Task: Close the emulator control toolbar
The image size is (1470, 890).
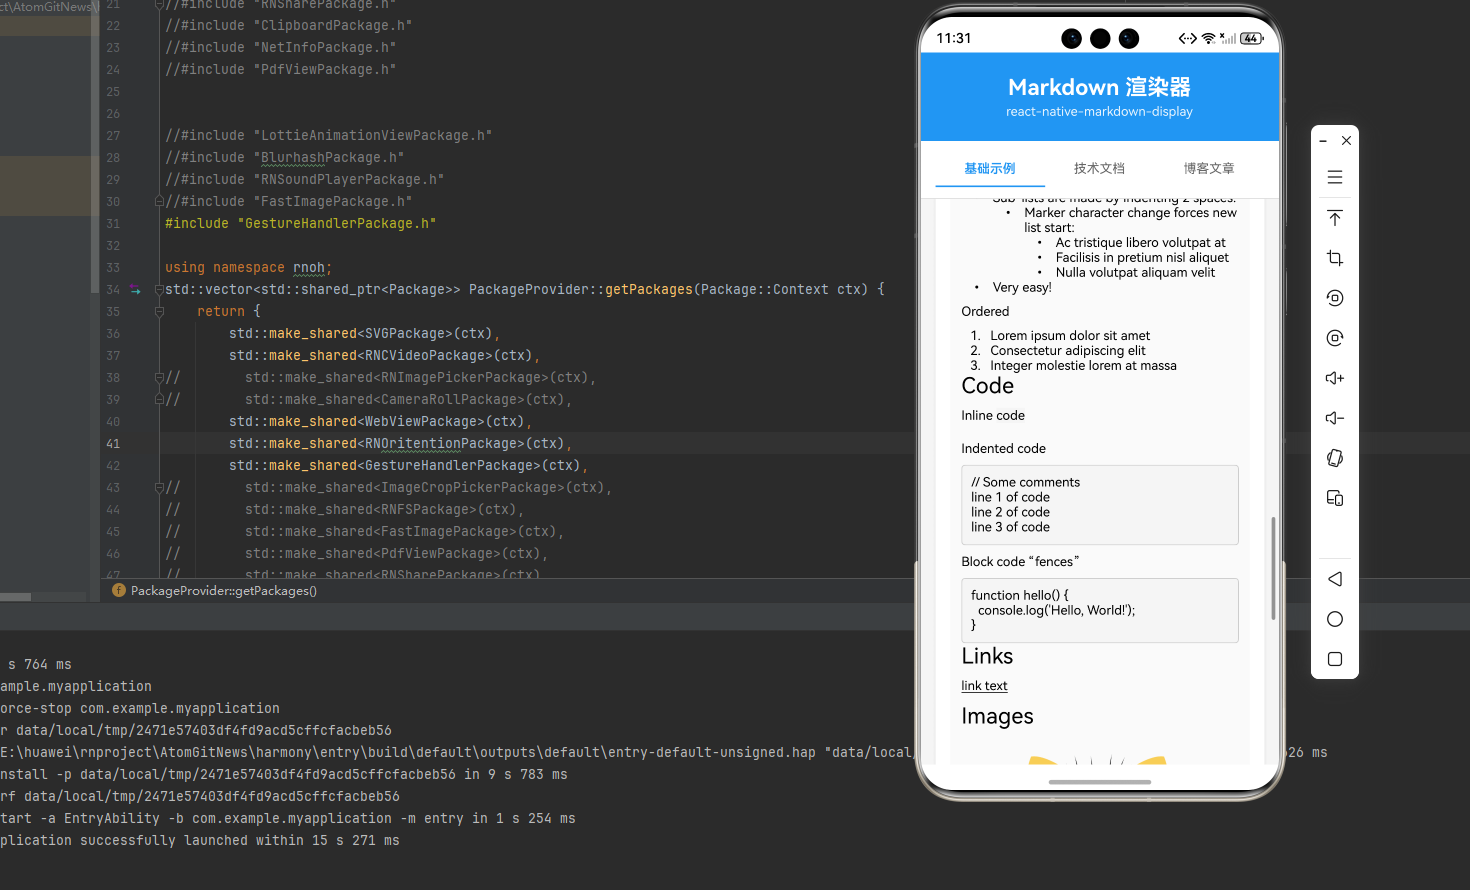Action: (1346, 141)
